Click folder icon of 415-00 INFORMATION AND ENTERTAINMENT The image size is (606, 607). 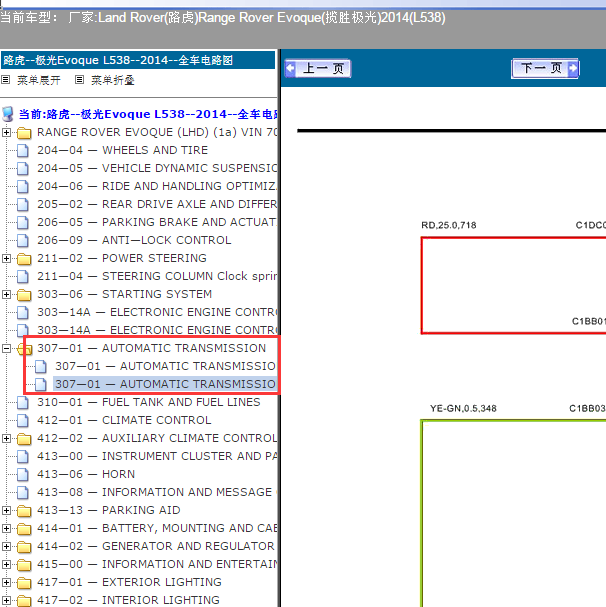click(x=24, y=564)
